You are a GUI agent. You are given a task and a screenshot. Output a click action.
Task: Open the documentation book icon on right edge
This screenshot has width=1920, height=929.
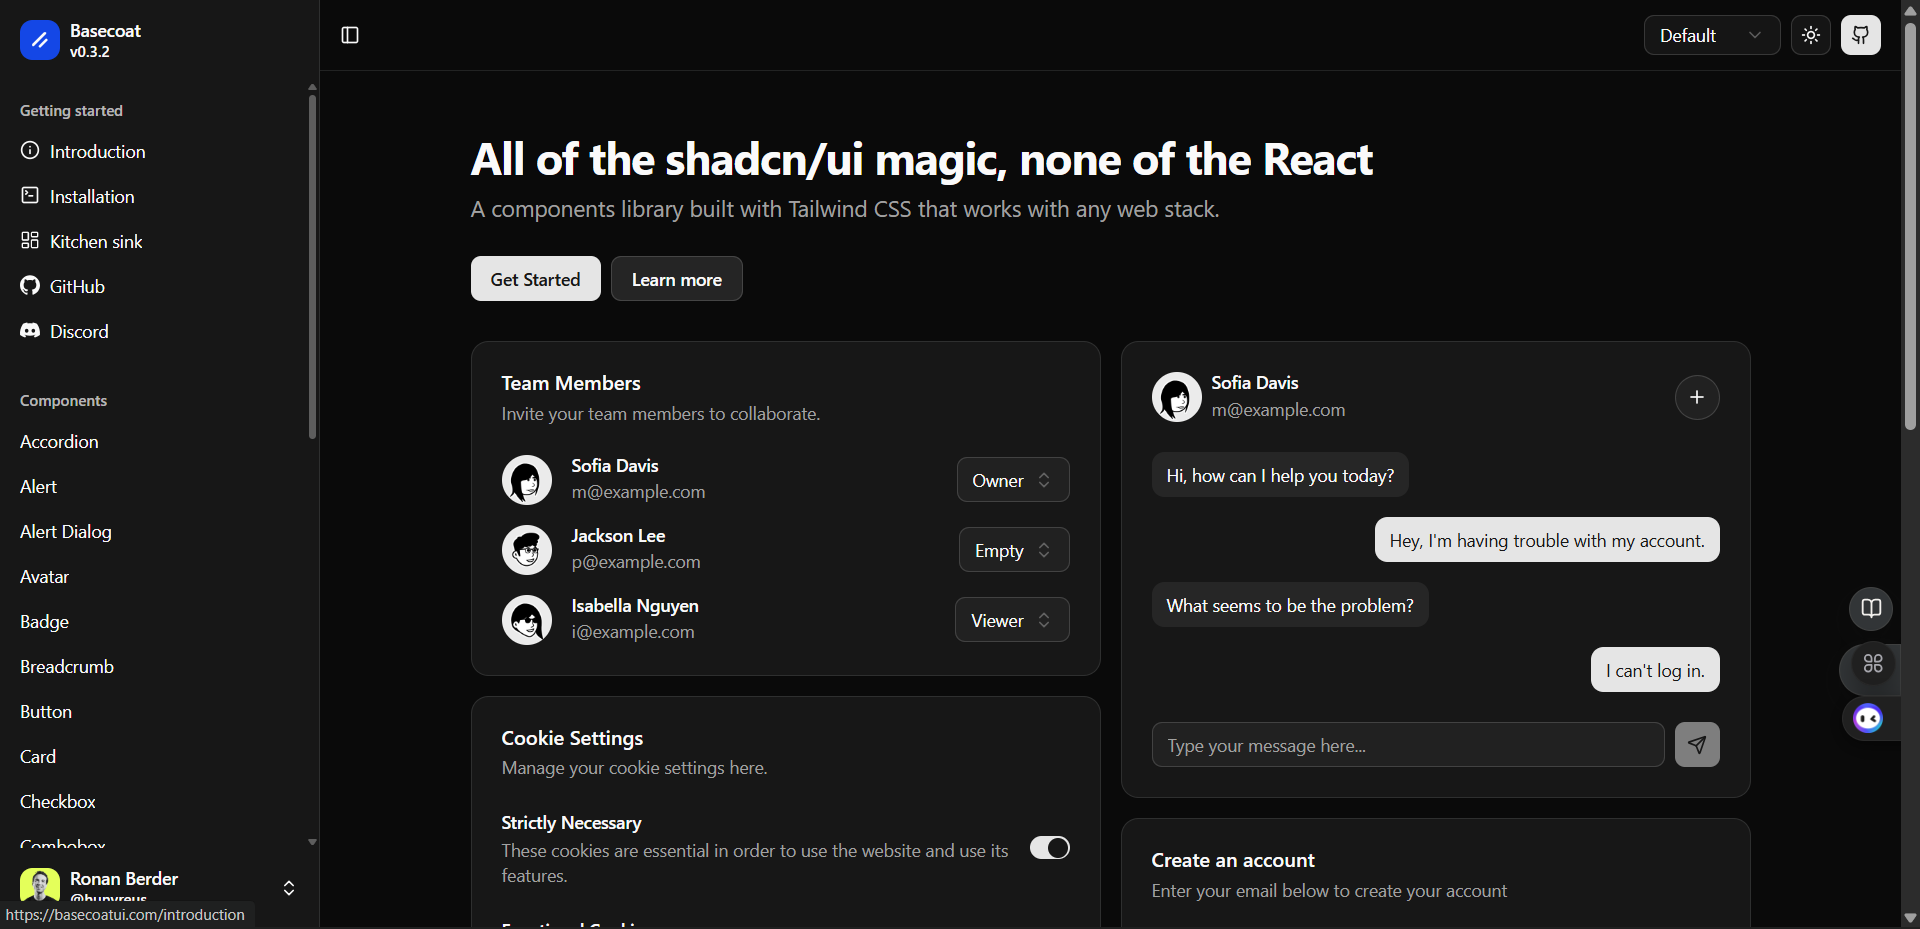pyautogui.click(x=1872, y=608)
